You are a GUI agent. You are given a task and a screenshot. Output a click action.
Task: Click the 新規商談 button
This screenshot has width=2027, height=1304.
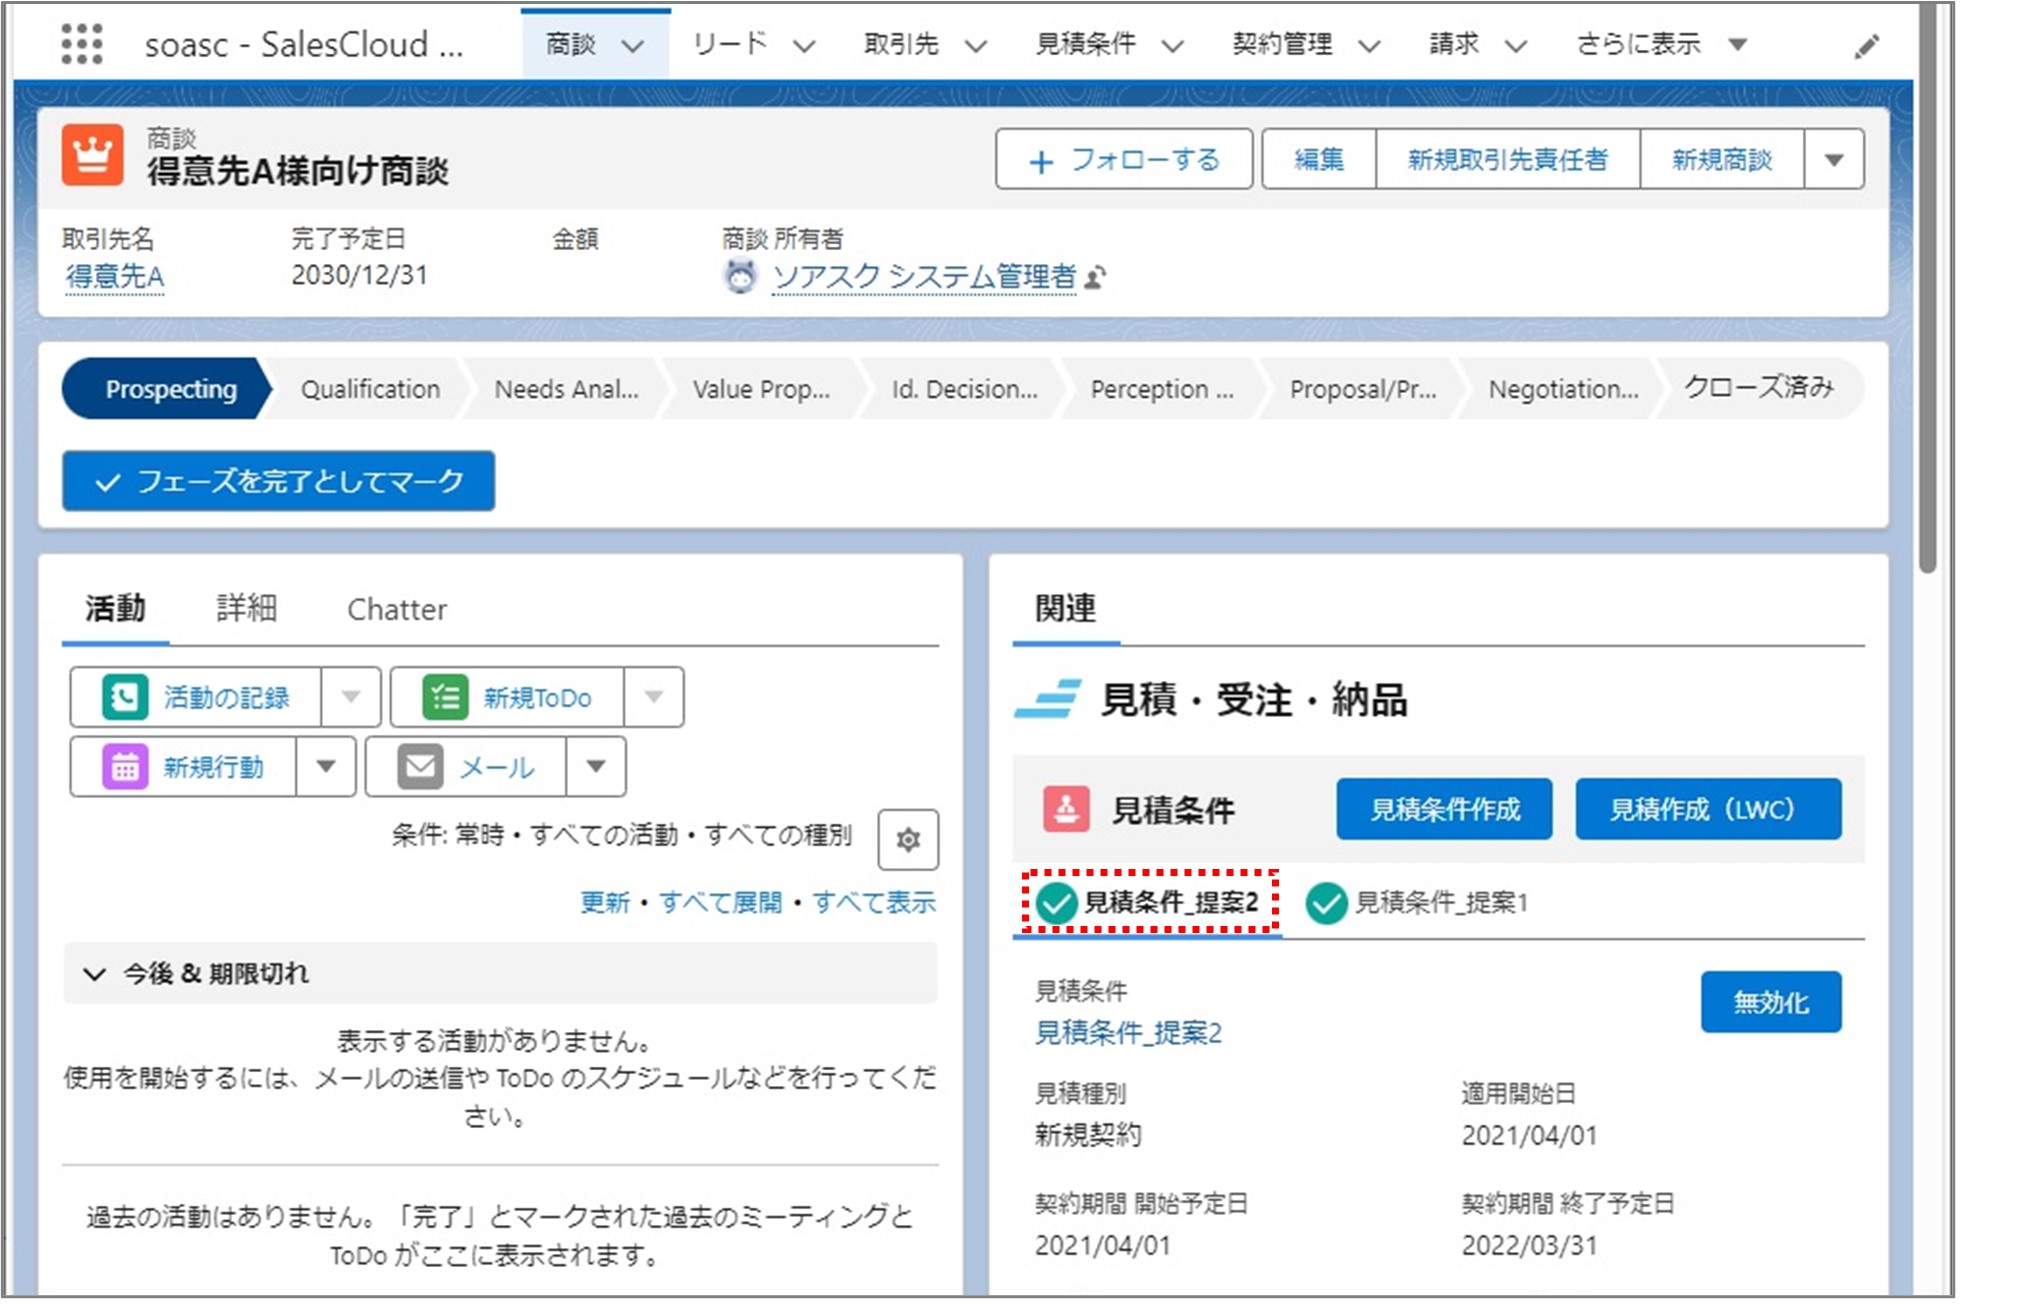(1722, 159)
